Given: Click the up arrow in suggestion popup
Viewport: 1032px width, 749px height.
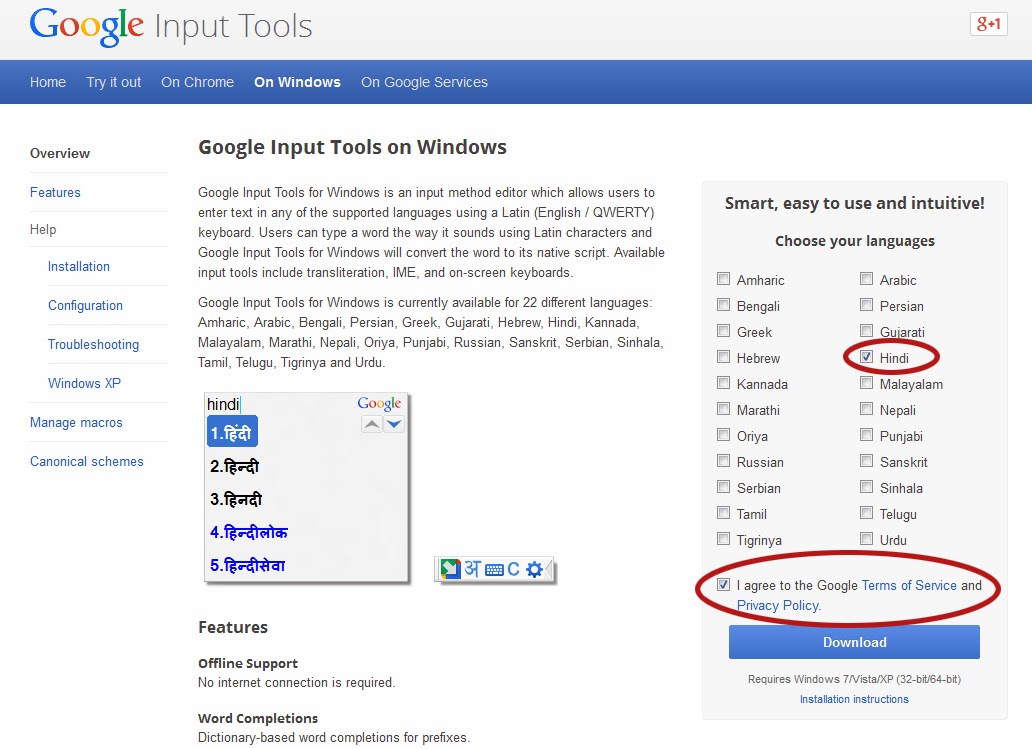Looking at the screenshot, I should click(372, 424).
